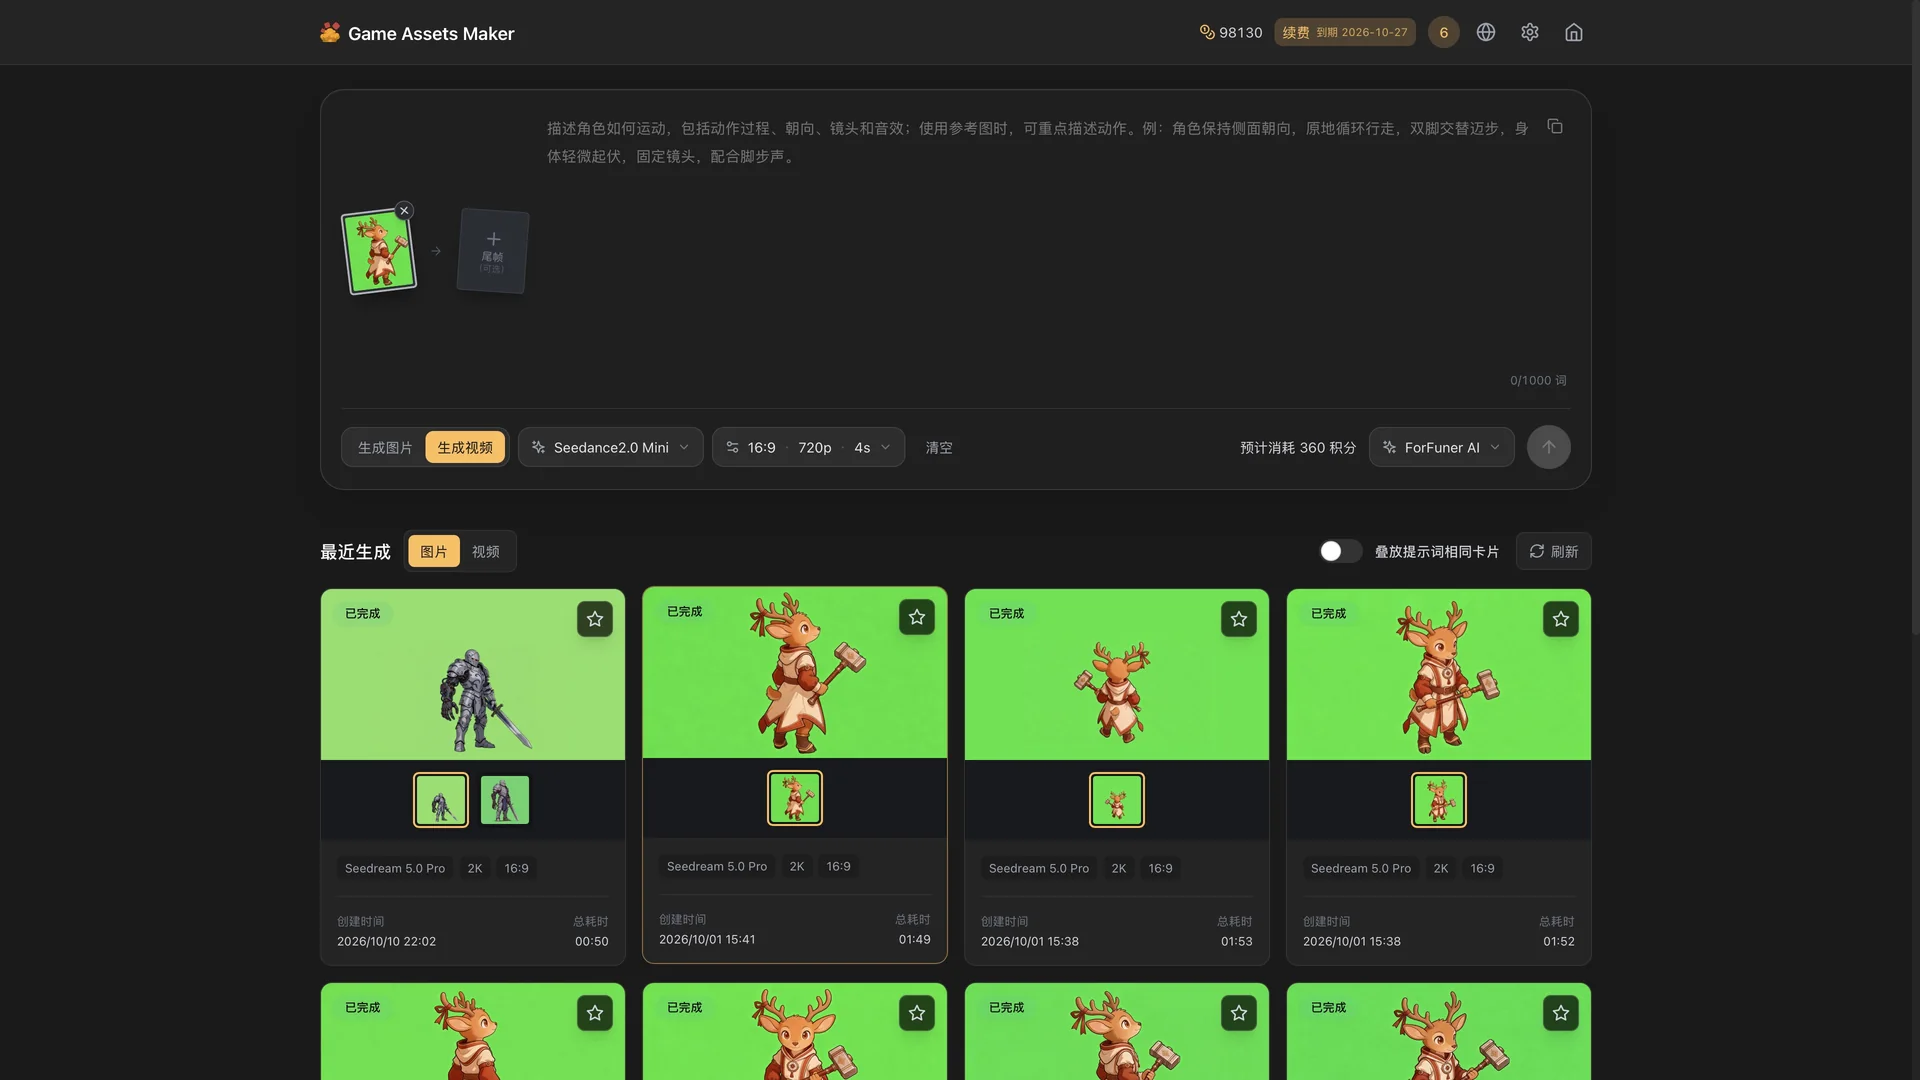Select the second knight thumbnail variant
The width and height of the screenshot is (1920, 1080).
(x=505, y=800)
